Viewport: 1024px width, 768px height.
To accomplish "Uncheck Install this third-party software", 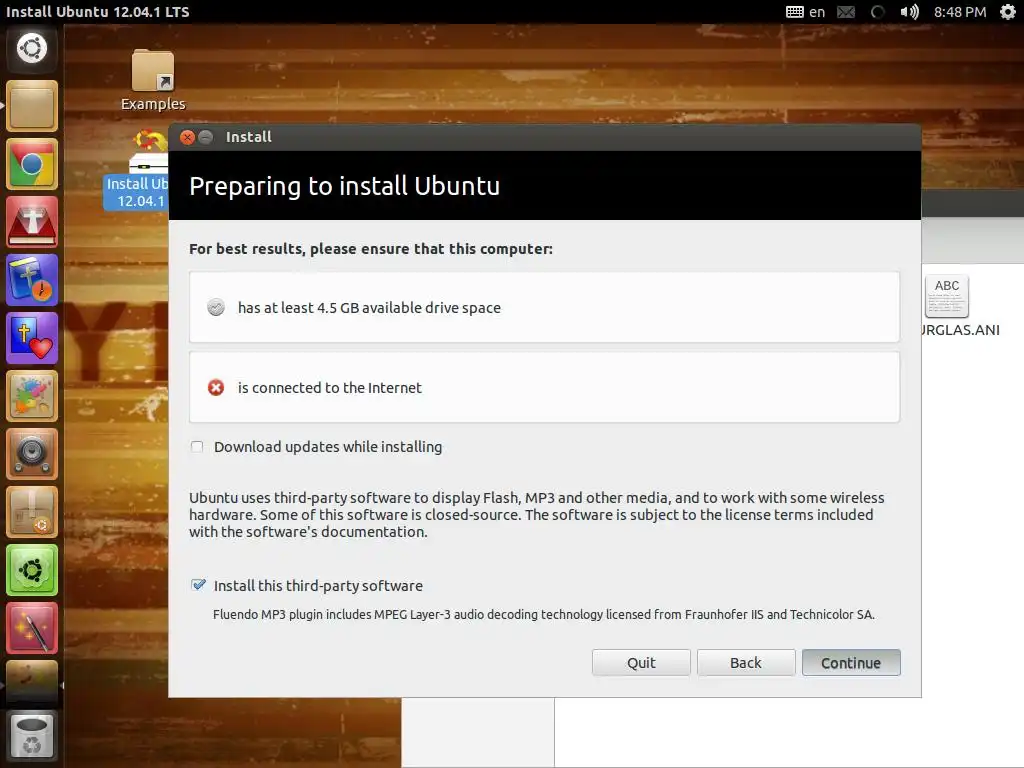I will click(198, 585).
